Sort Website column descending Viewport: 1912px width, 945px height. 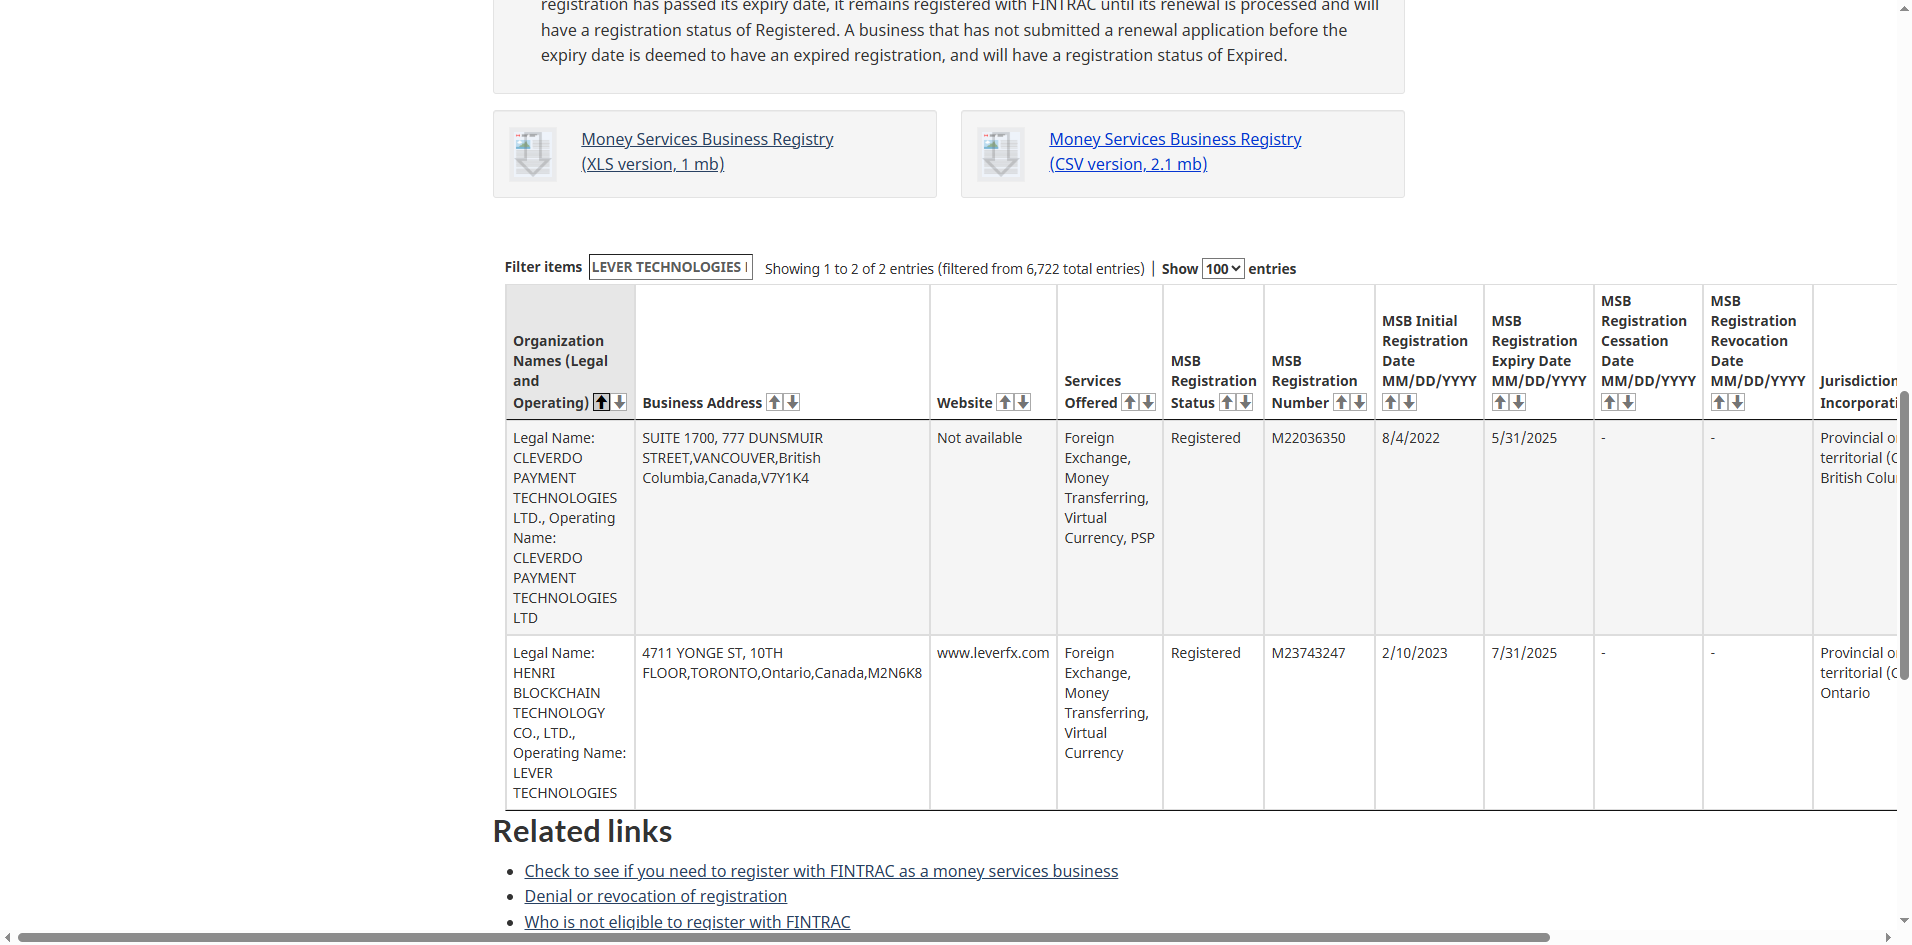pos(1023,402)
